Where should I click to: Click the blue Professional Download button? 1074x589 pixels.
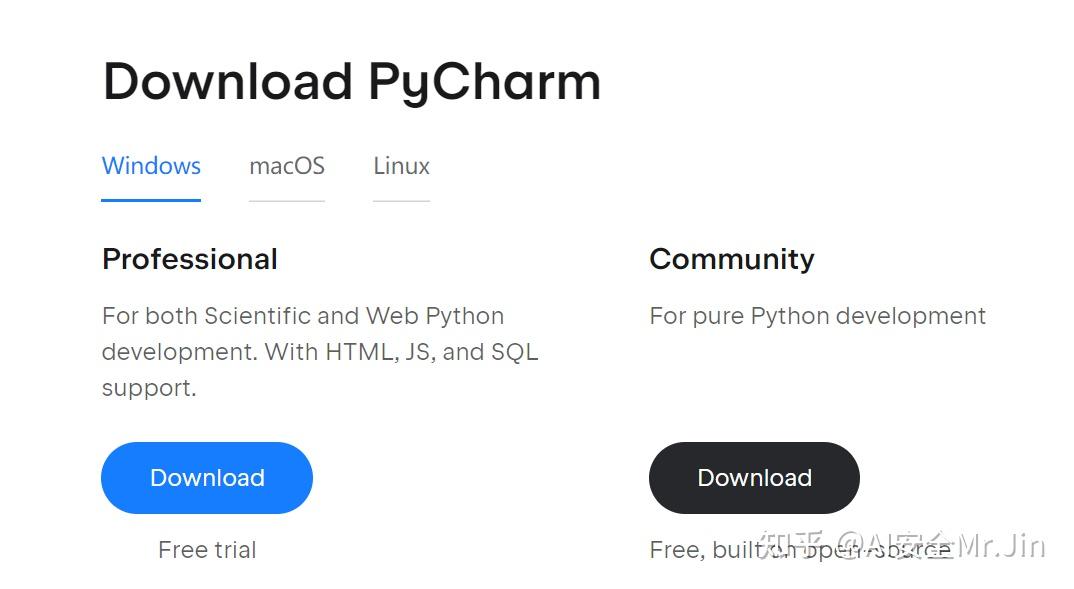click(207, 478)
